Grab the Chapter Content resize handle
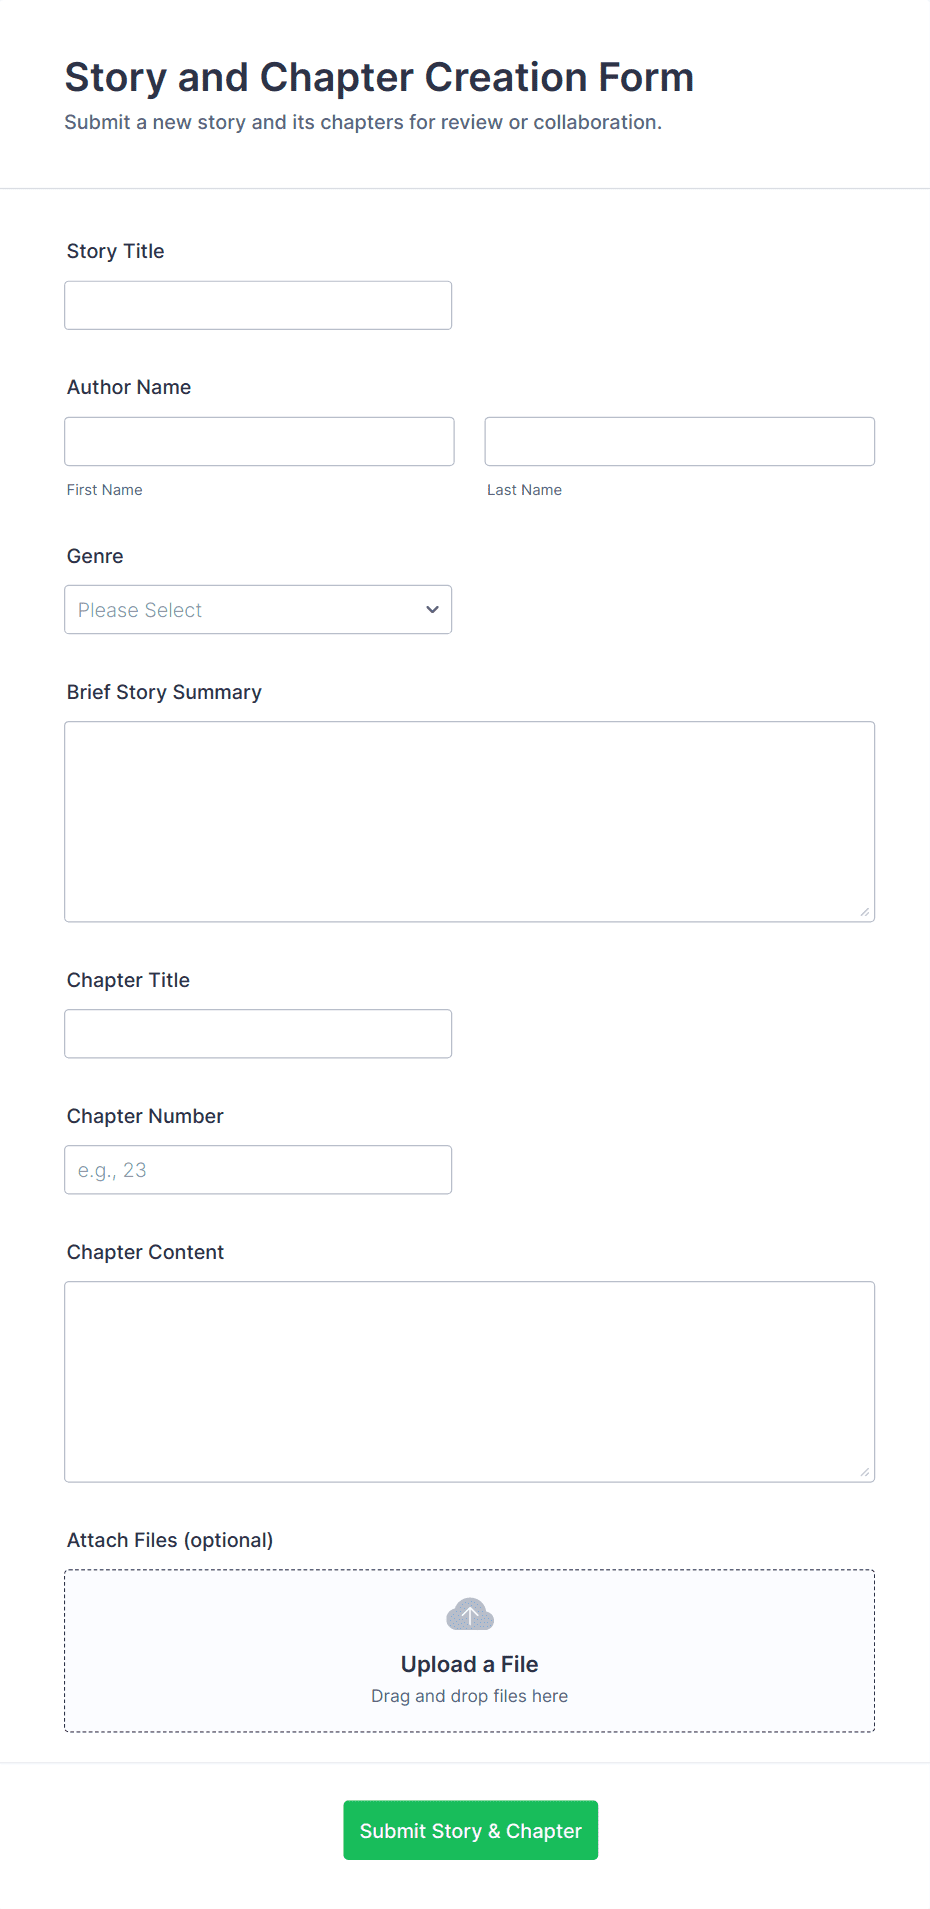 [x=864, y=1471]
